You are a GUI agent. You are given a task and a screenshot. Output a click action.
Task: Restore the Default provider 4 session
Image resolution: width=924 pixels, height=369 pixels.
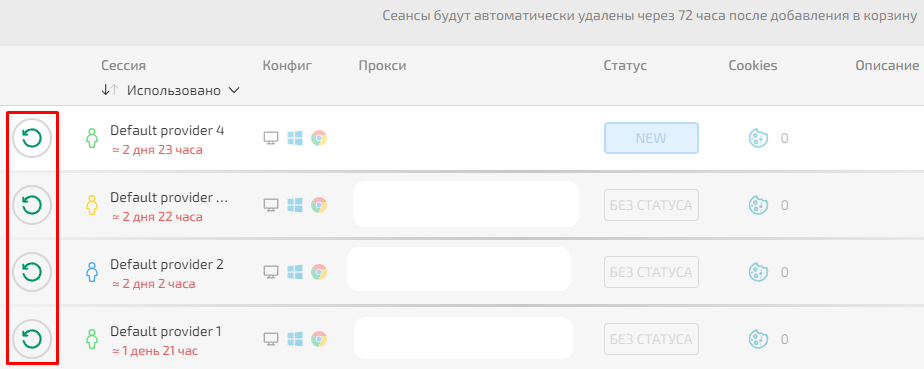coord(32,138)
